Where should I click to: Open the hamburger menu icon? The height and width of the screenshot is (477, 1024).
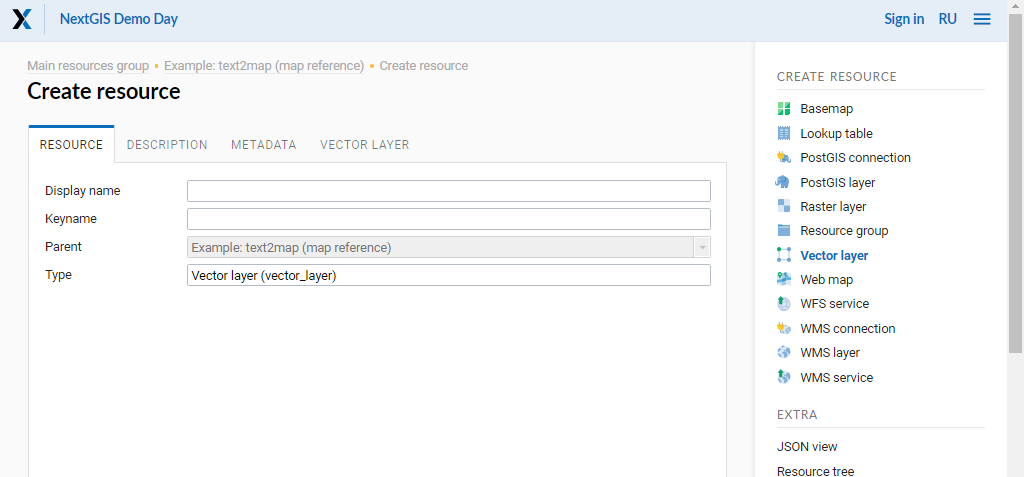pos(982,19)
